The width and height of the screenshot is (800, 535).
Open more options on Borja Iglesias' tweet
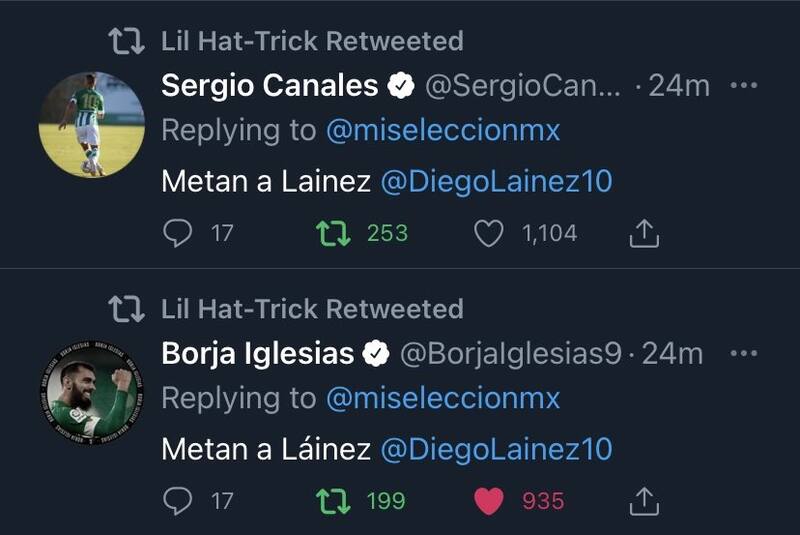[744, 353]
